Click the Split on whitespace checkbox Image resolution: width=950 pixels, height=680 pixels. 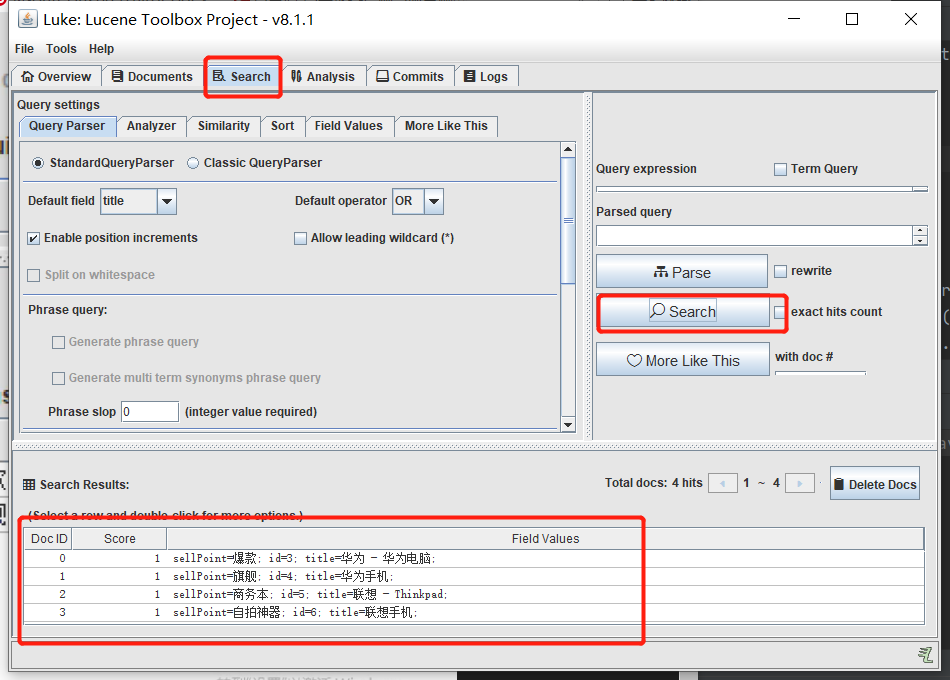[34, 275]
